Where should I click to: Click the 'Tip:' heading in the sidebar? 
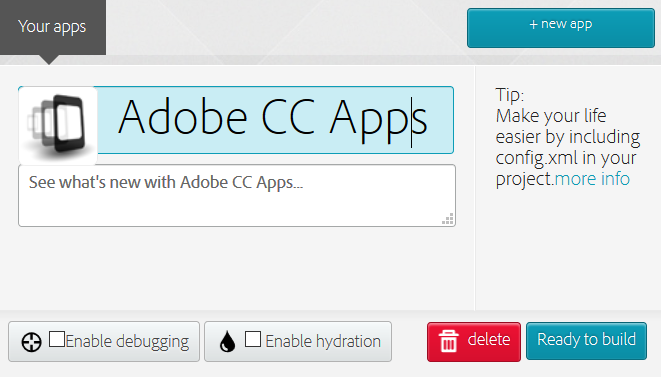point(510,95)
